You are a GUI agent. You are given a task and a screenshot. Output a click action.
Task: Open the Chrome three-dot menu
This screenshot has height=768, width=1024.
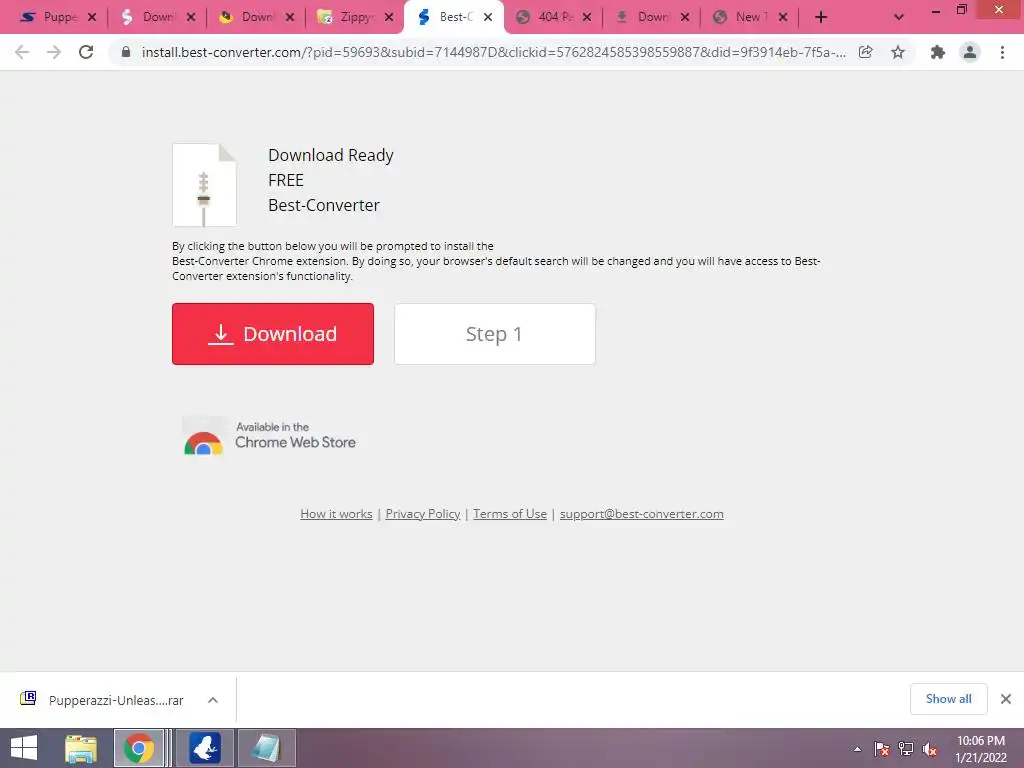click(1002, 52)
